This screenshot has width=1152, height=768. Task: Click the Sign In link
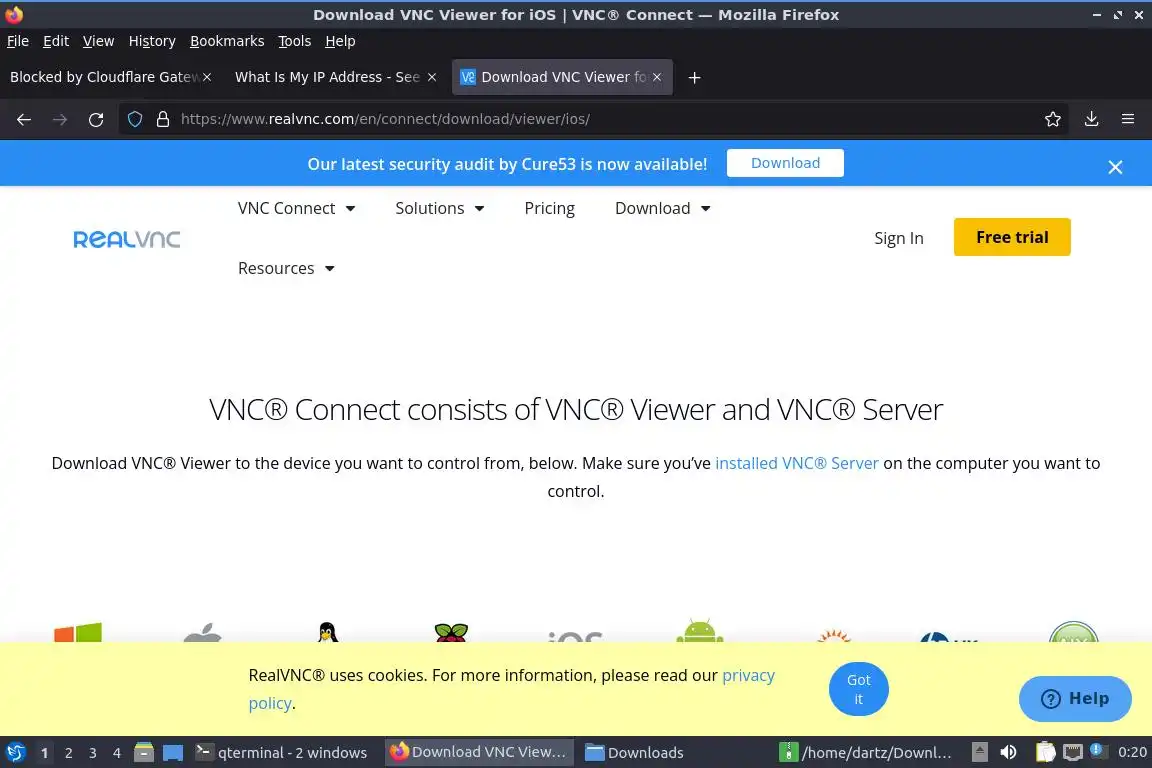(x=899, y=238)
